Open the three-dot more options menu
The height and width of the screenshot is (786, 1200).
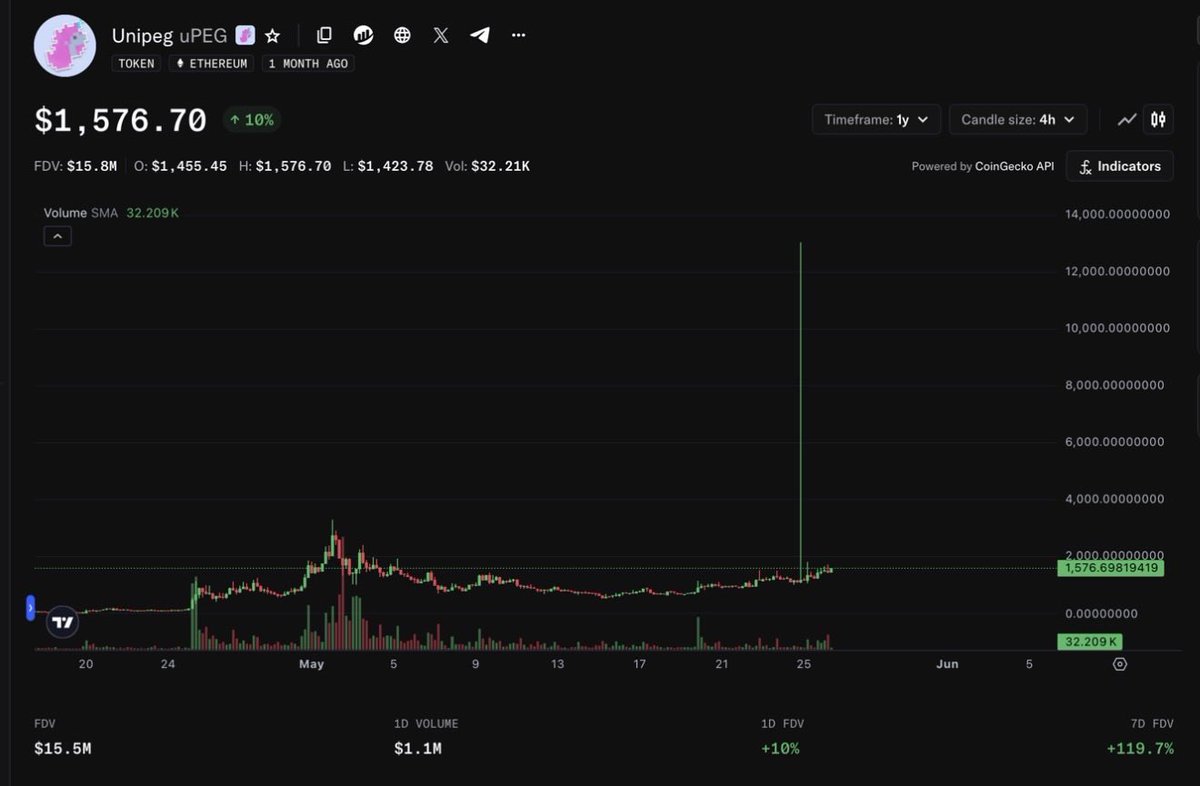point(518,35)
